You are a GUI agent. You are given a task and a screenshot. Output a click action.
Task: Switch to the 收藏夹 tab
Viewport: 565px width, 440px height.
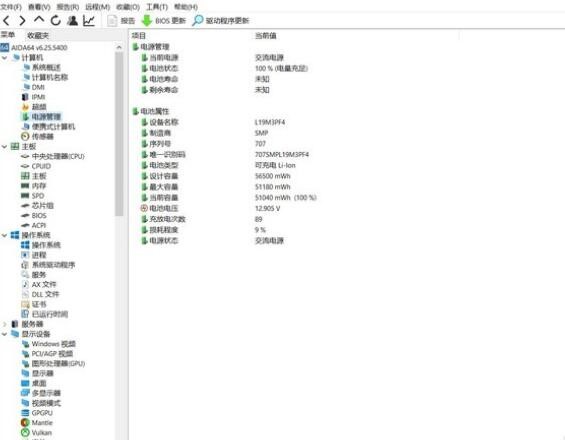(38, 35)
